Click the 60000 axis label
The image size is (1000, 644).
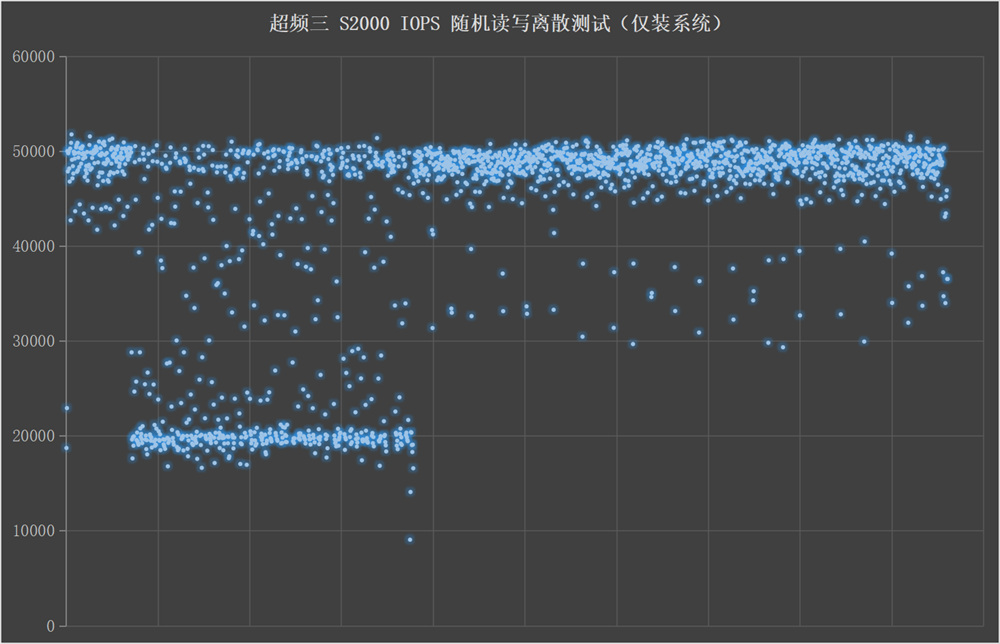[34, 57]
